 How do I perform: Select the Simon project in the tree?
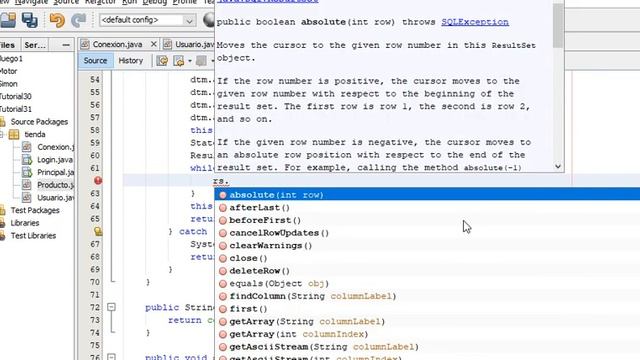9,84
